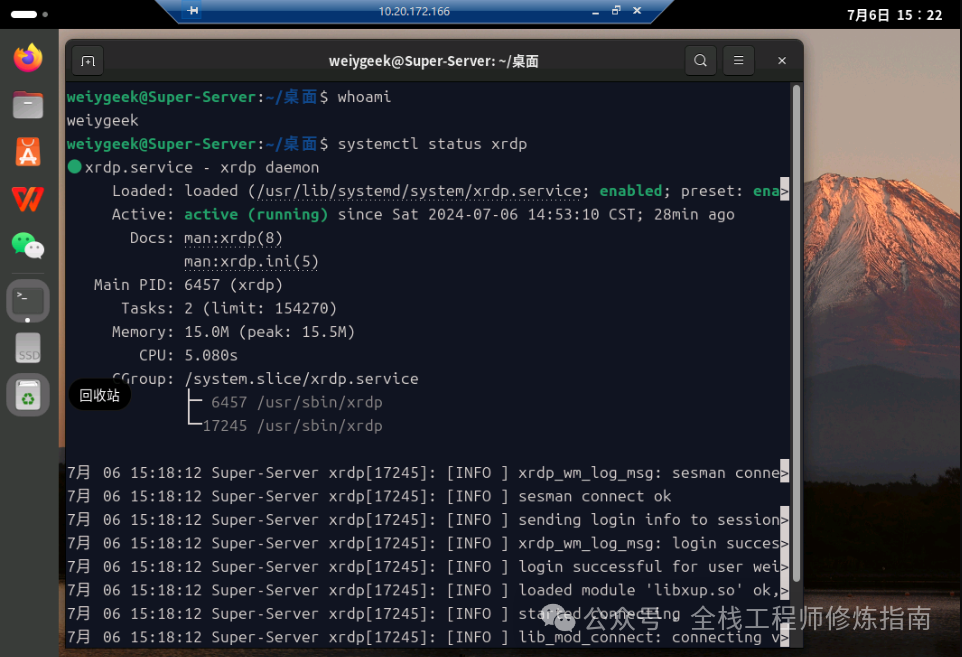Launch the Ubuntu Software store icon

(28, 151)
